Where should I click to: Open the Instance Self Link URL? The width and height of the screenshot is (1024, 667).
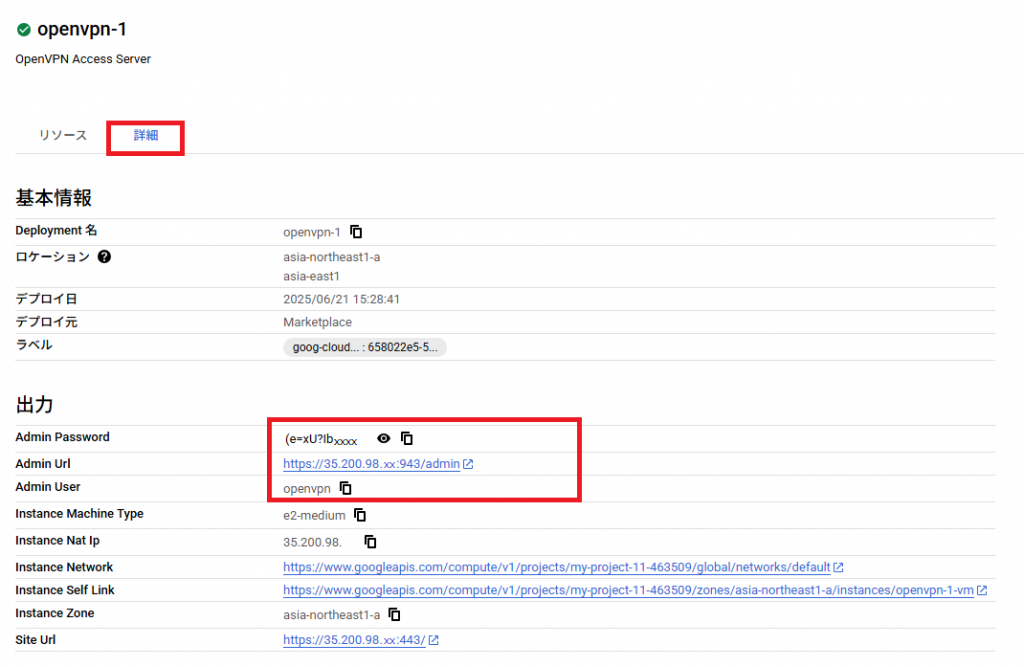(x=628, y=590)
